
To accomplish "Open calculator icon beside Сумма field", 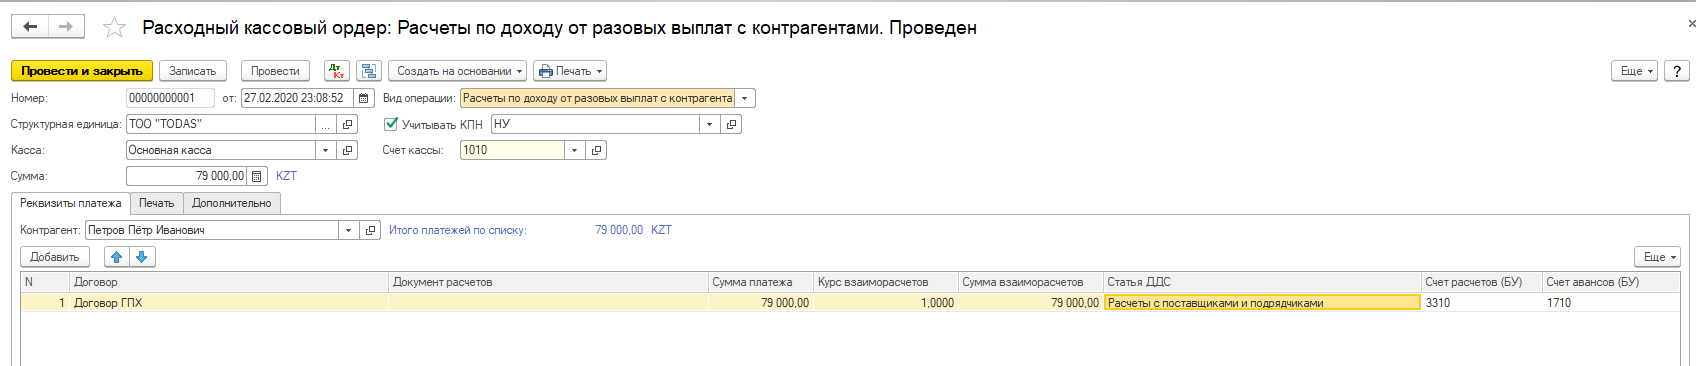I will pyautogui.click(x=257, y=176).
